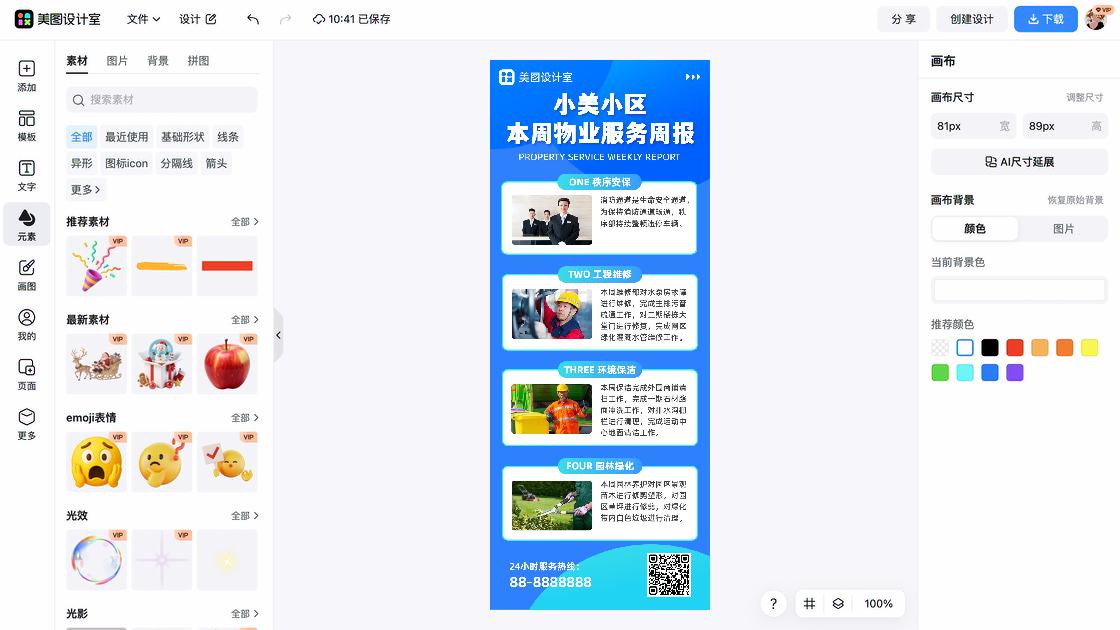Switch to the 图片 tab
The width and height of the screenshot is (1120, 630).
[117, 61]
